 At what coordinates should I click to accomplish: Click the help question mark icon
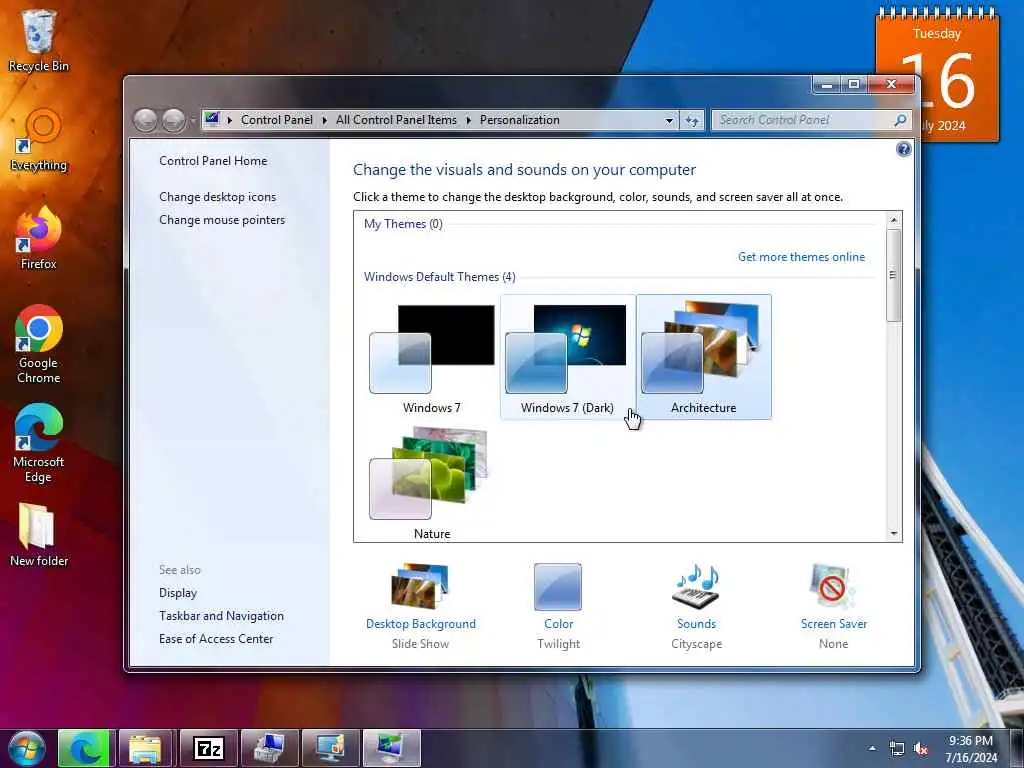[x=903, y=150]
